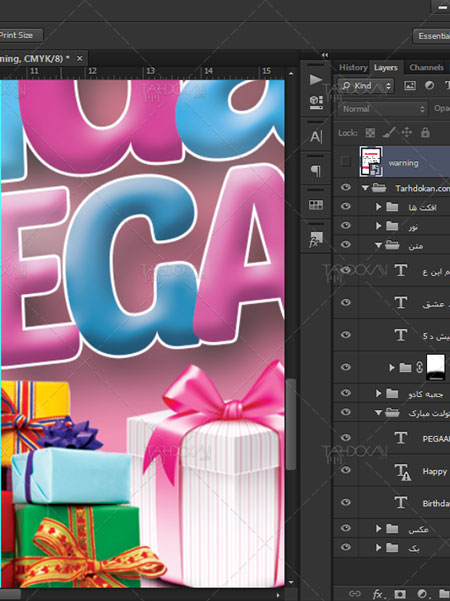This screenshot has width=450, height=601.
Task: Open the Styles fx panel icon
Action: (x=315, y=239)
